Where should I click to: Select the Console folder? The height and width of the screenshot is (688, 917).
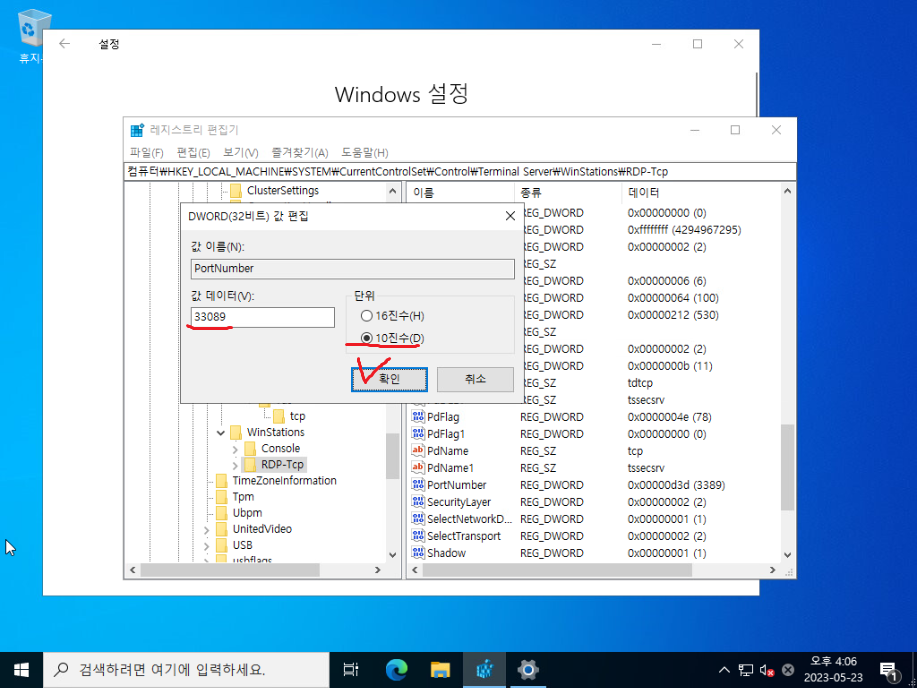[280, 448]
